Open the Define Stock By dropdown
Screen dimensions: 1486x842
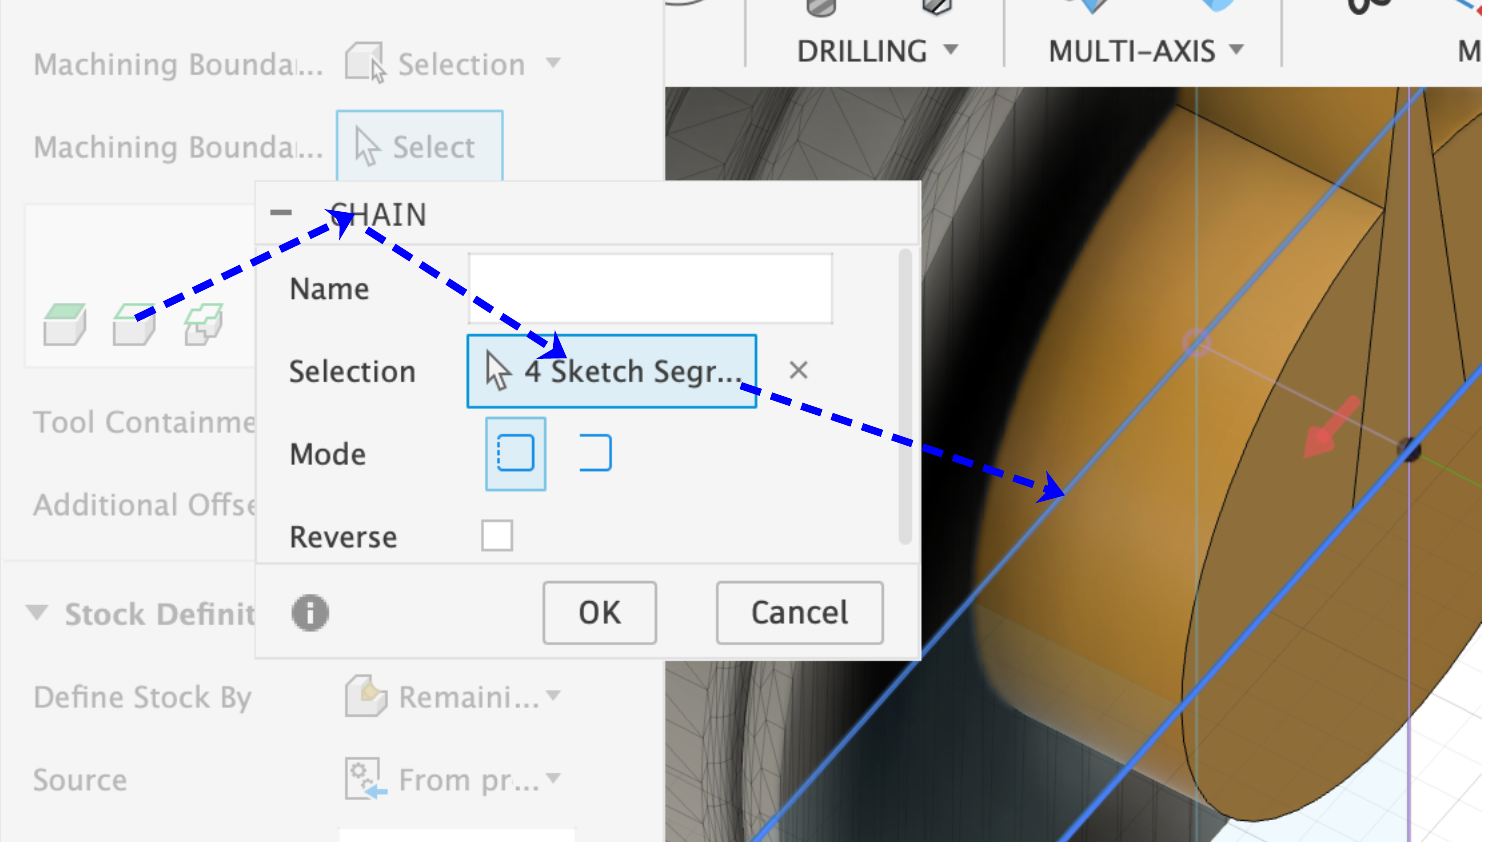pyautogui.click(x=453, y=697)
